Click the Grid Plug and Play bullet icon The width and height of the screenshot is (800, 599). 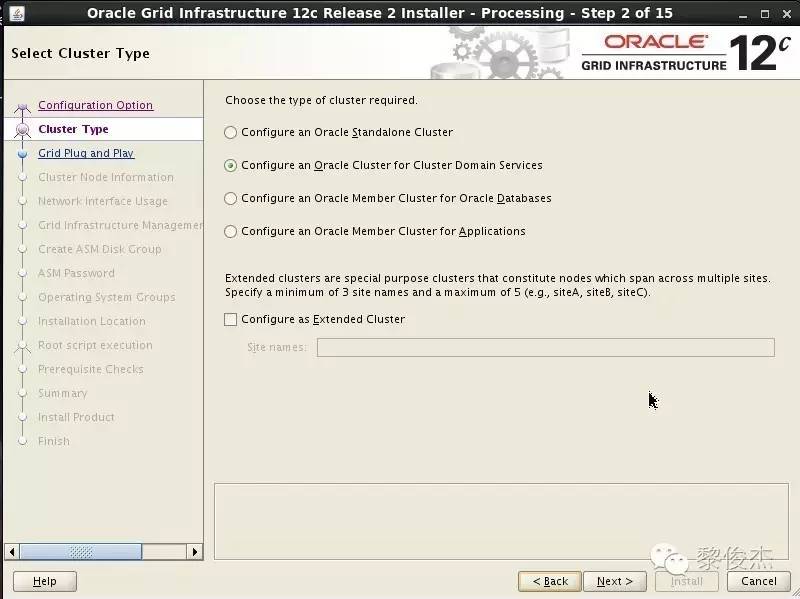tap(22, 153)
